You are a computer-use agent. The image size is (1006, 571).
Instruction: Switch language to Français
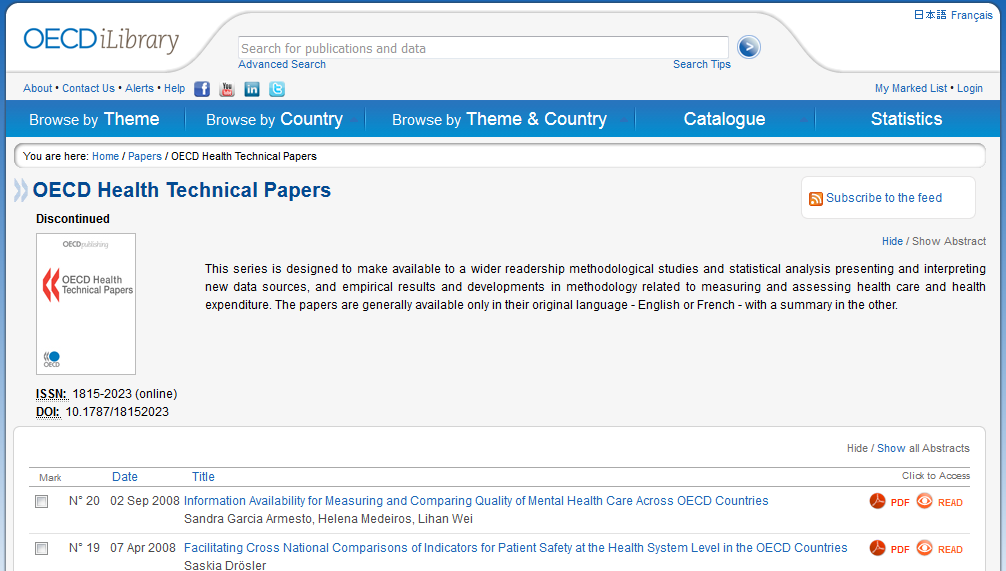pos(972,15)
